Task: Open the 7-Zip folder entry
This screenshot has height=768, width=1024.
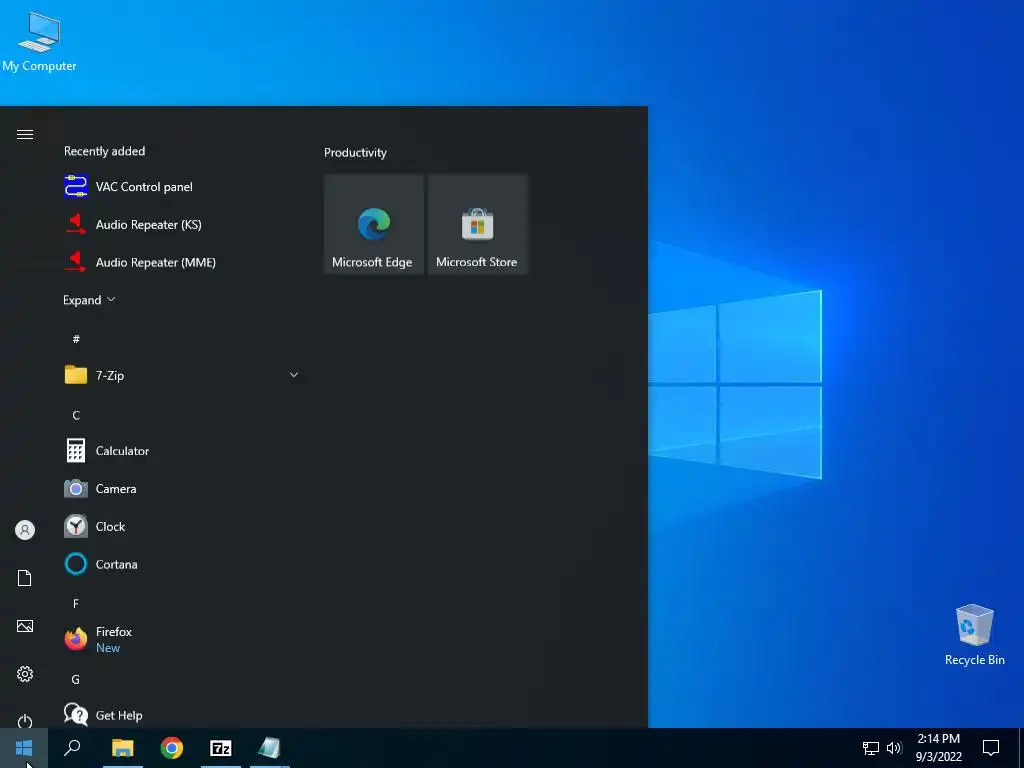Action: 182,376
